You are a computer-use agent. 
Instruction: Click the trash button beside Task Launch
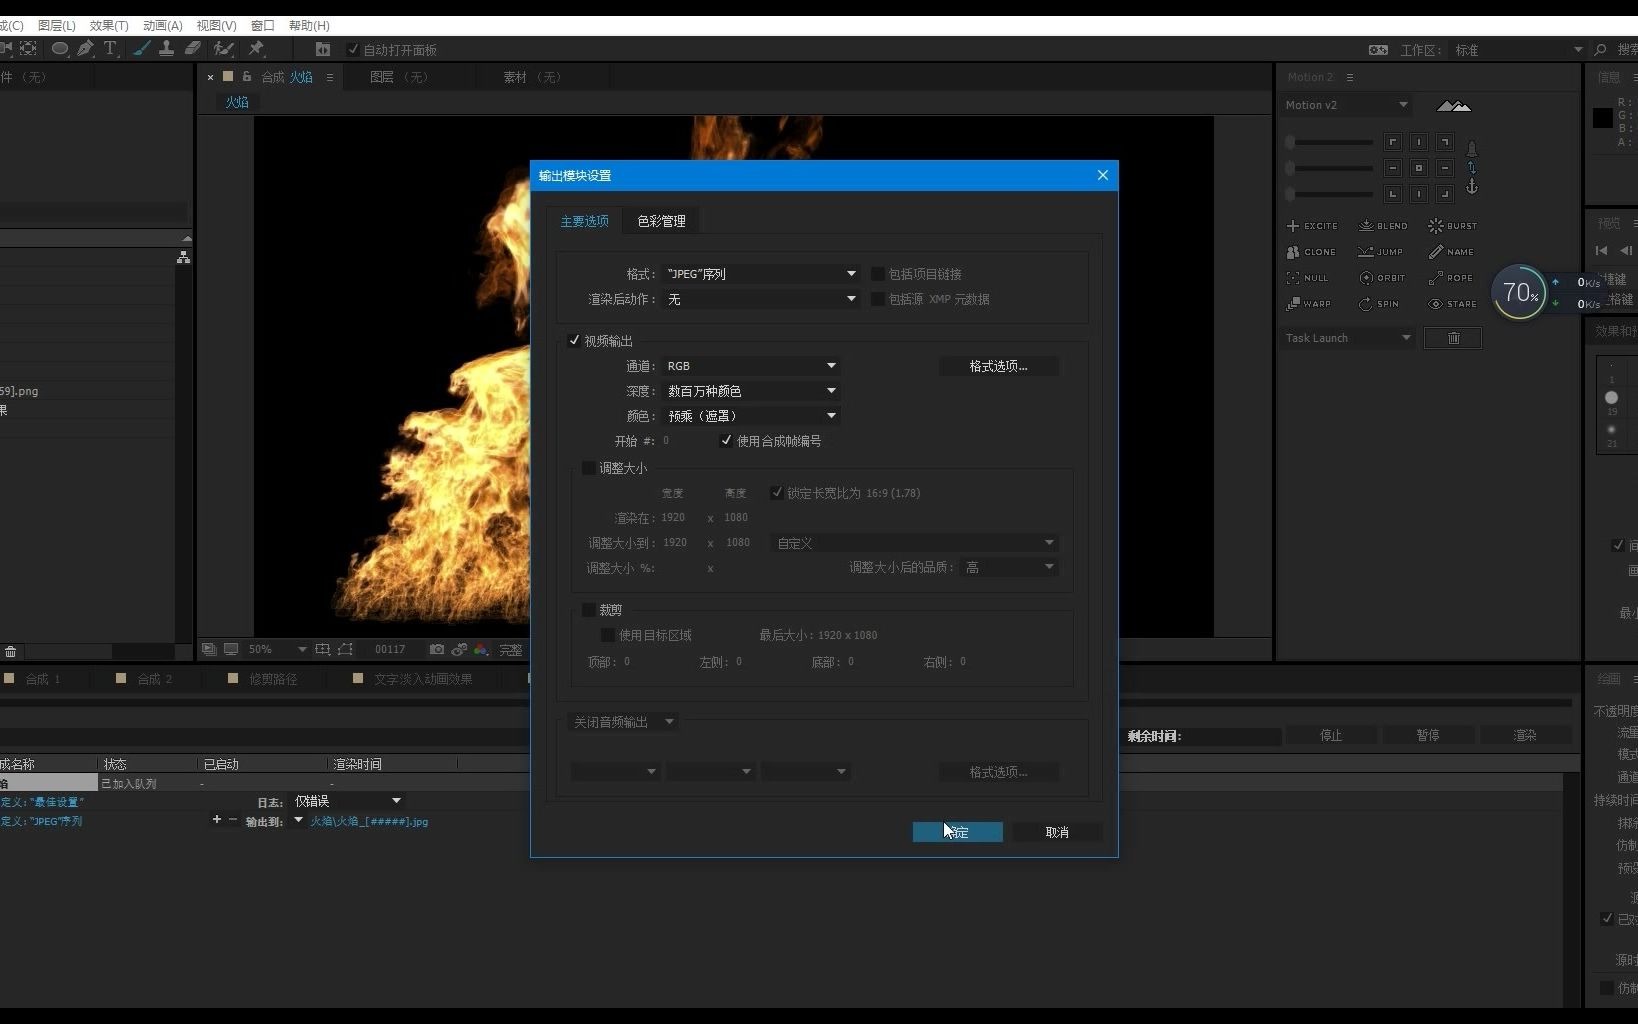pyautogui.click(x=1453, y=338)
